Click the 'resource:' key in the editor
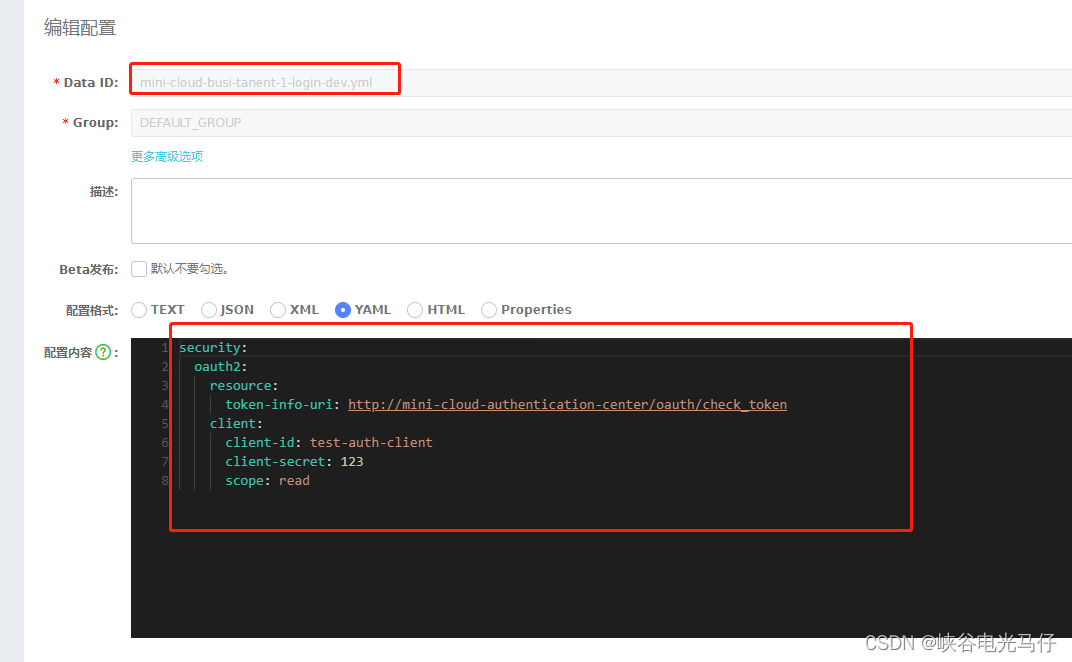 click(x=244, y=386)
